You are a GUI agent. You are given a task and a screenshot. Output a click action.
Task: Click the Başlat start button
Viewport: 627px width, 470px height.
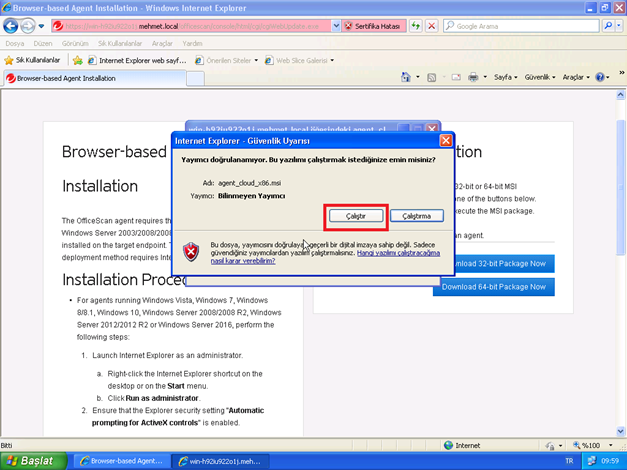tap(33, 461)
